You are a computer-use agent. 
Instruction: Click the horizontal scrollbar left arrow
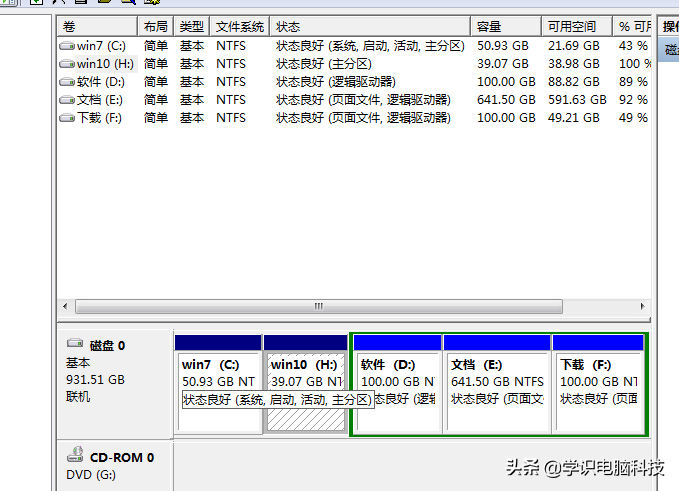pos(65,307)
